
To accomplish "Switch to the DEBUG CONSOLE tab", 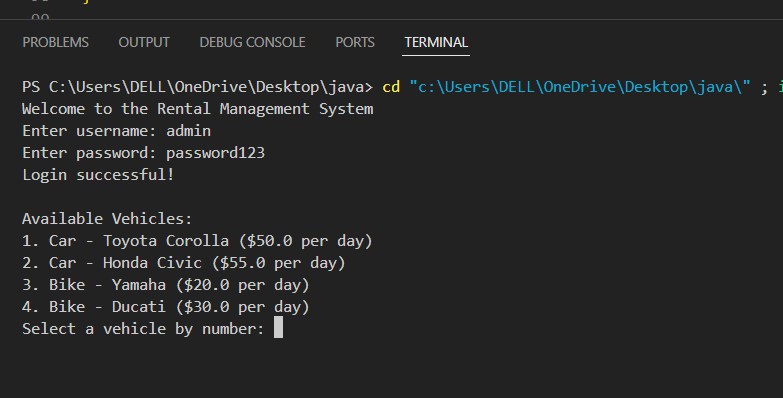I will tap(252, 42).
